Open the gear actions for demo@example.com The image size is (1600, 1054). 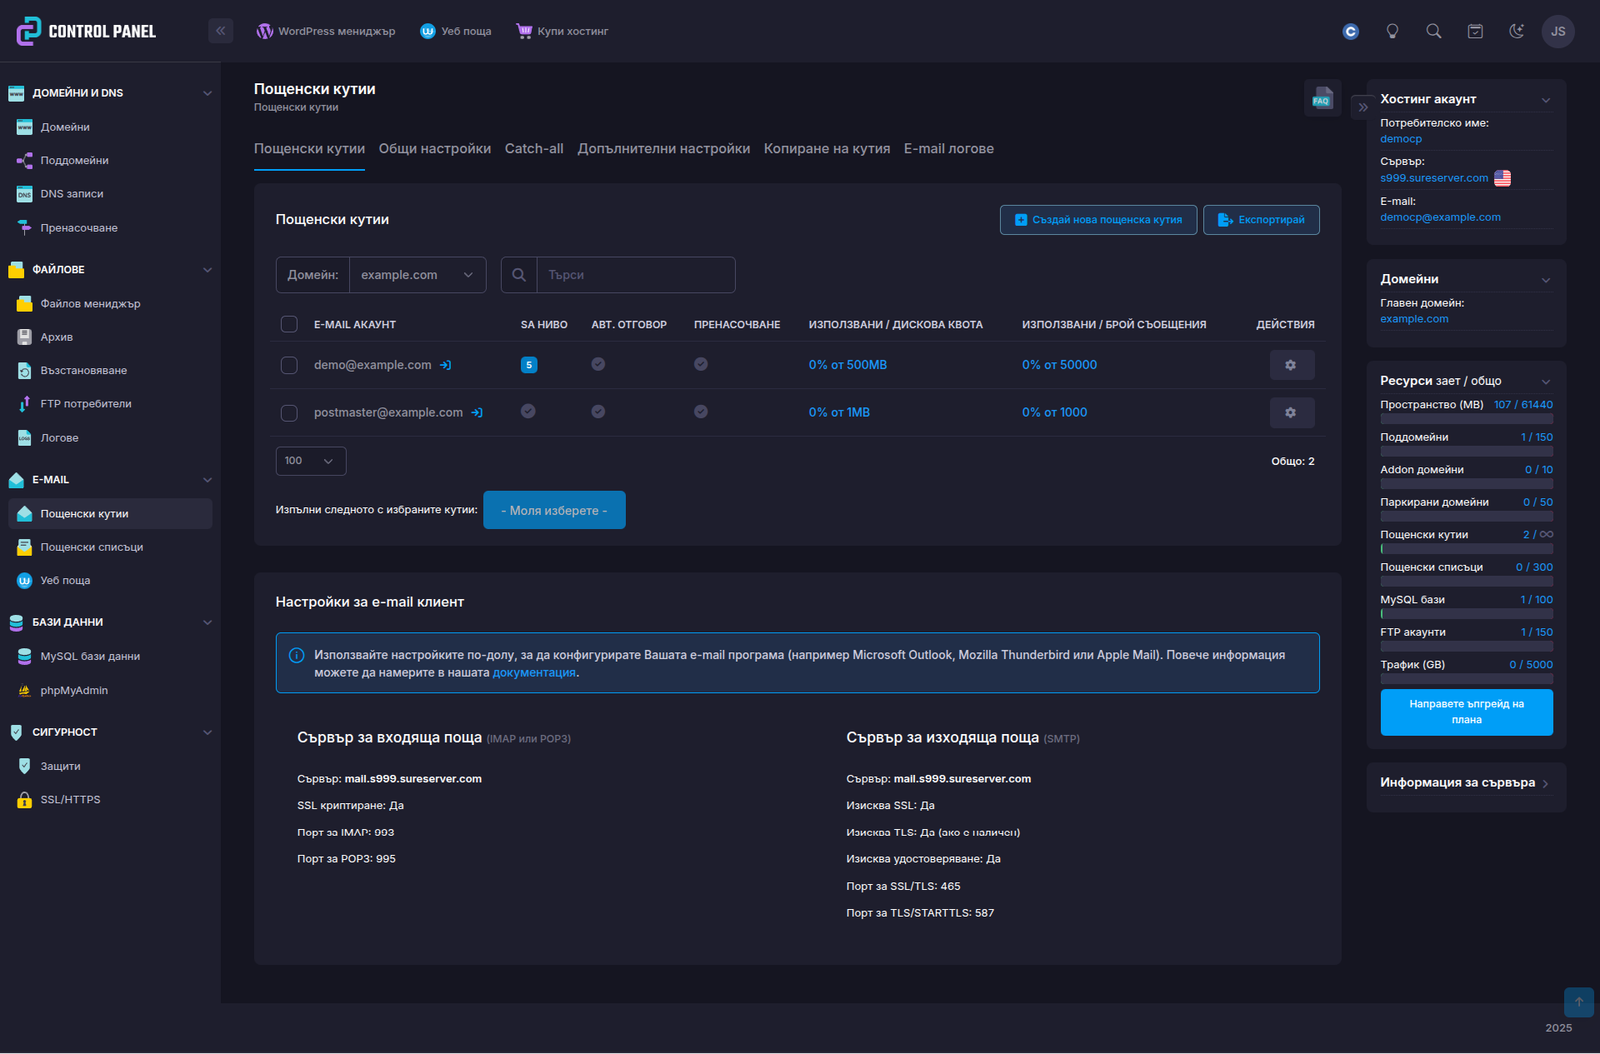click(1291, 365)
